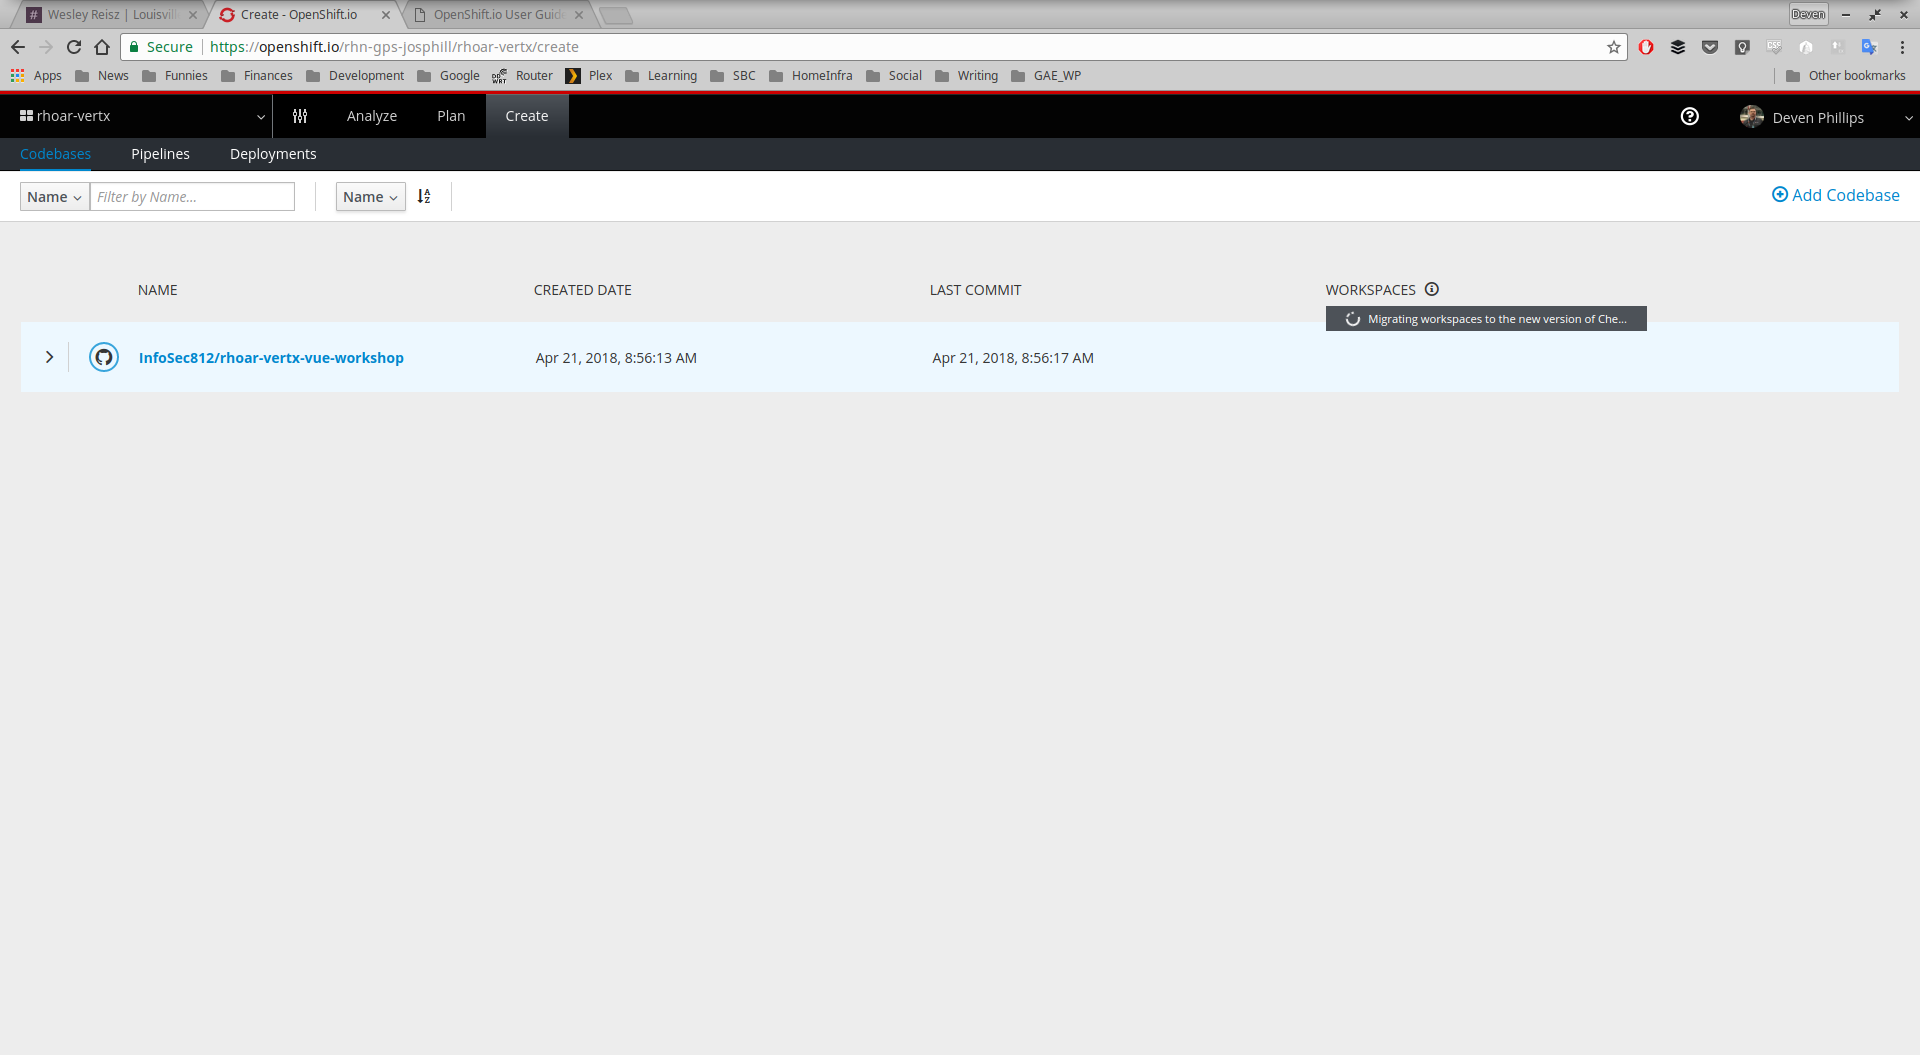Open the Funnies bookmarks folder
This screenshot has height=1055, width=1920.
pyautogui.click(x=175, y=76)
